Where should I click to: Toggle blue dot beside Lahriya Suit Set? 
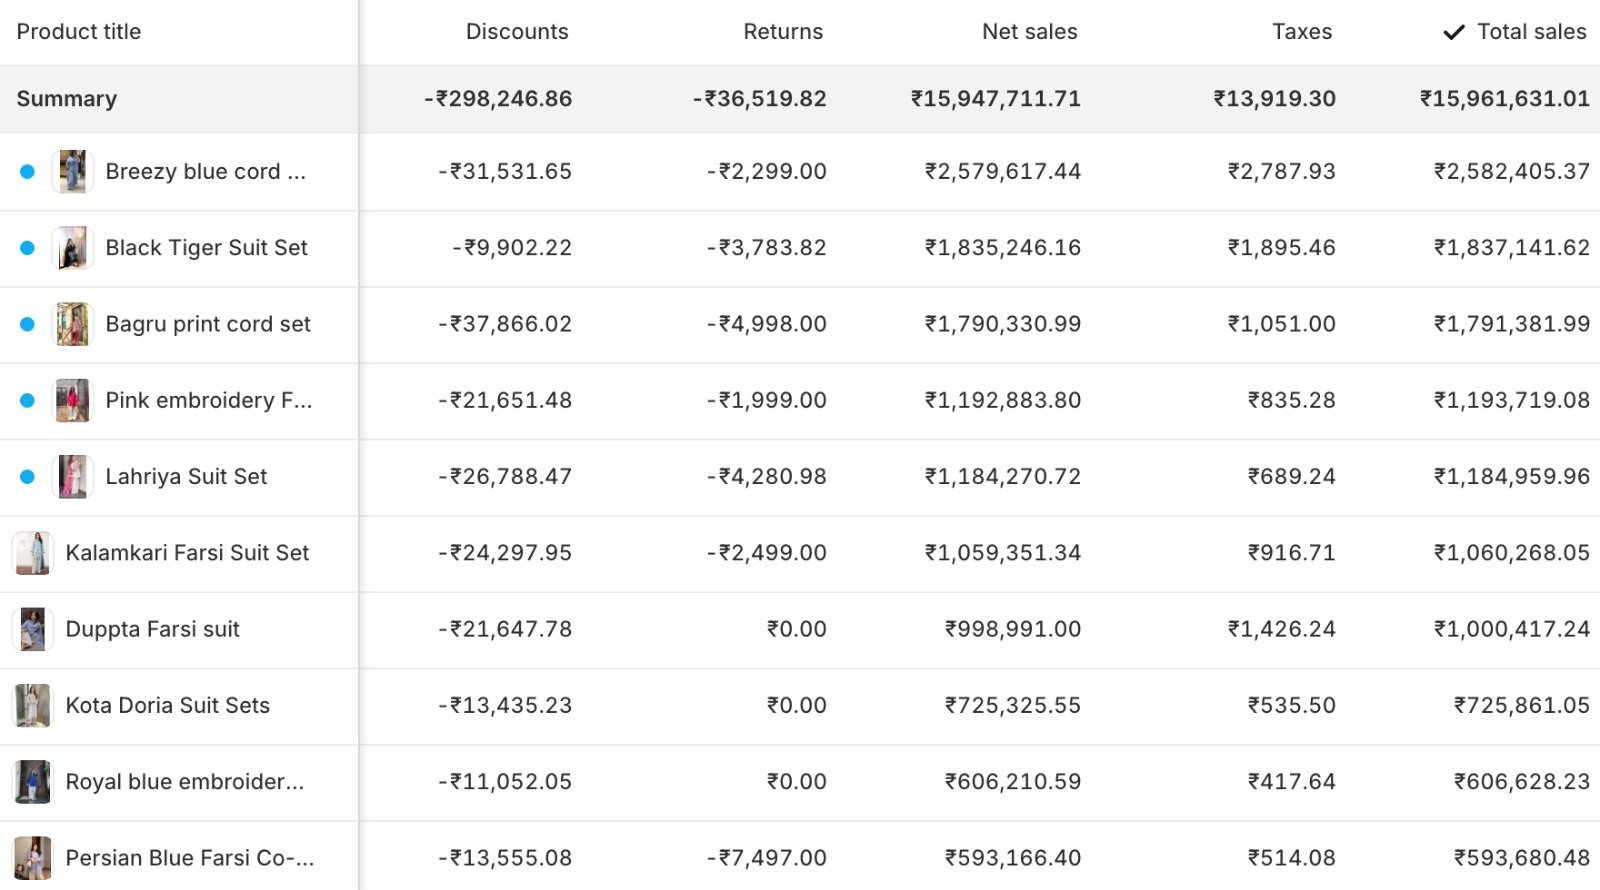28,477
